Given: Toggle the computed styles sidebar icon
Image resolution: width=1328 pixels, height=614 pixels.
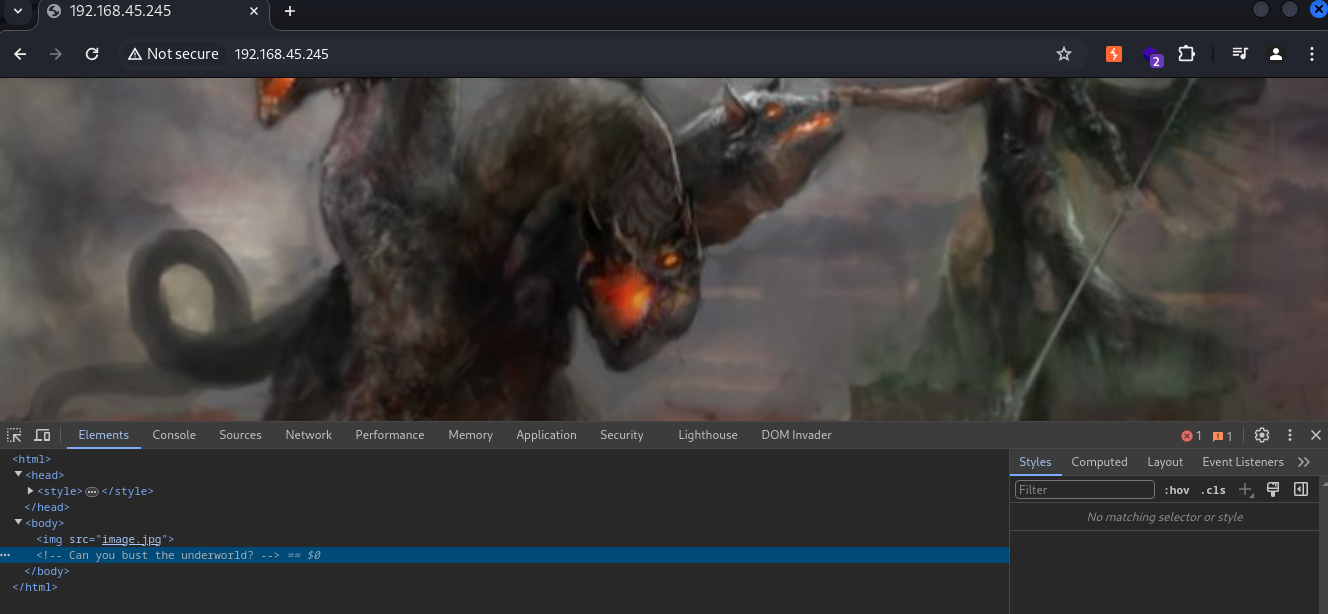Looking at the screenshot, I should click(1301, 489).
